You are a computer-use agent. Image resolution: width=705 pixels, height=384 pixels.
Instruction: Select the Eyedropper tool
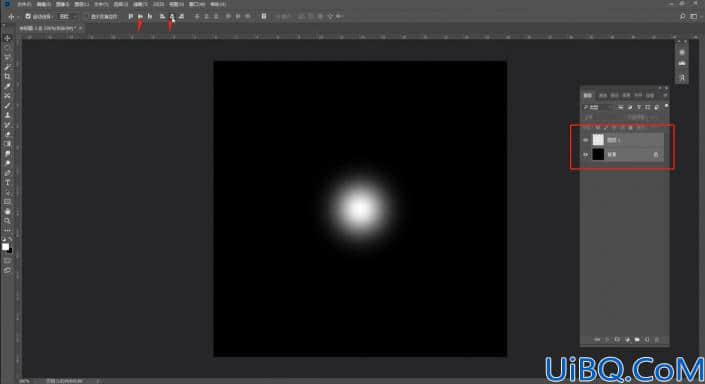coord(7,86)
